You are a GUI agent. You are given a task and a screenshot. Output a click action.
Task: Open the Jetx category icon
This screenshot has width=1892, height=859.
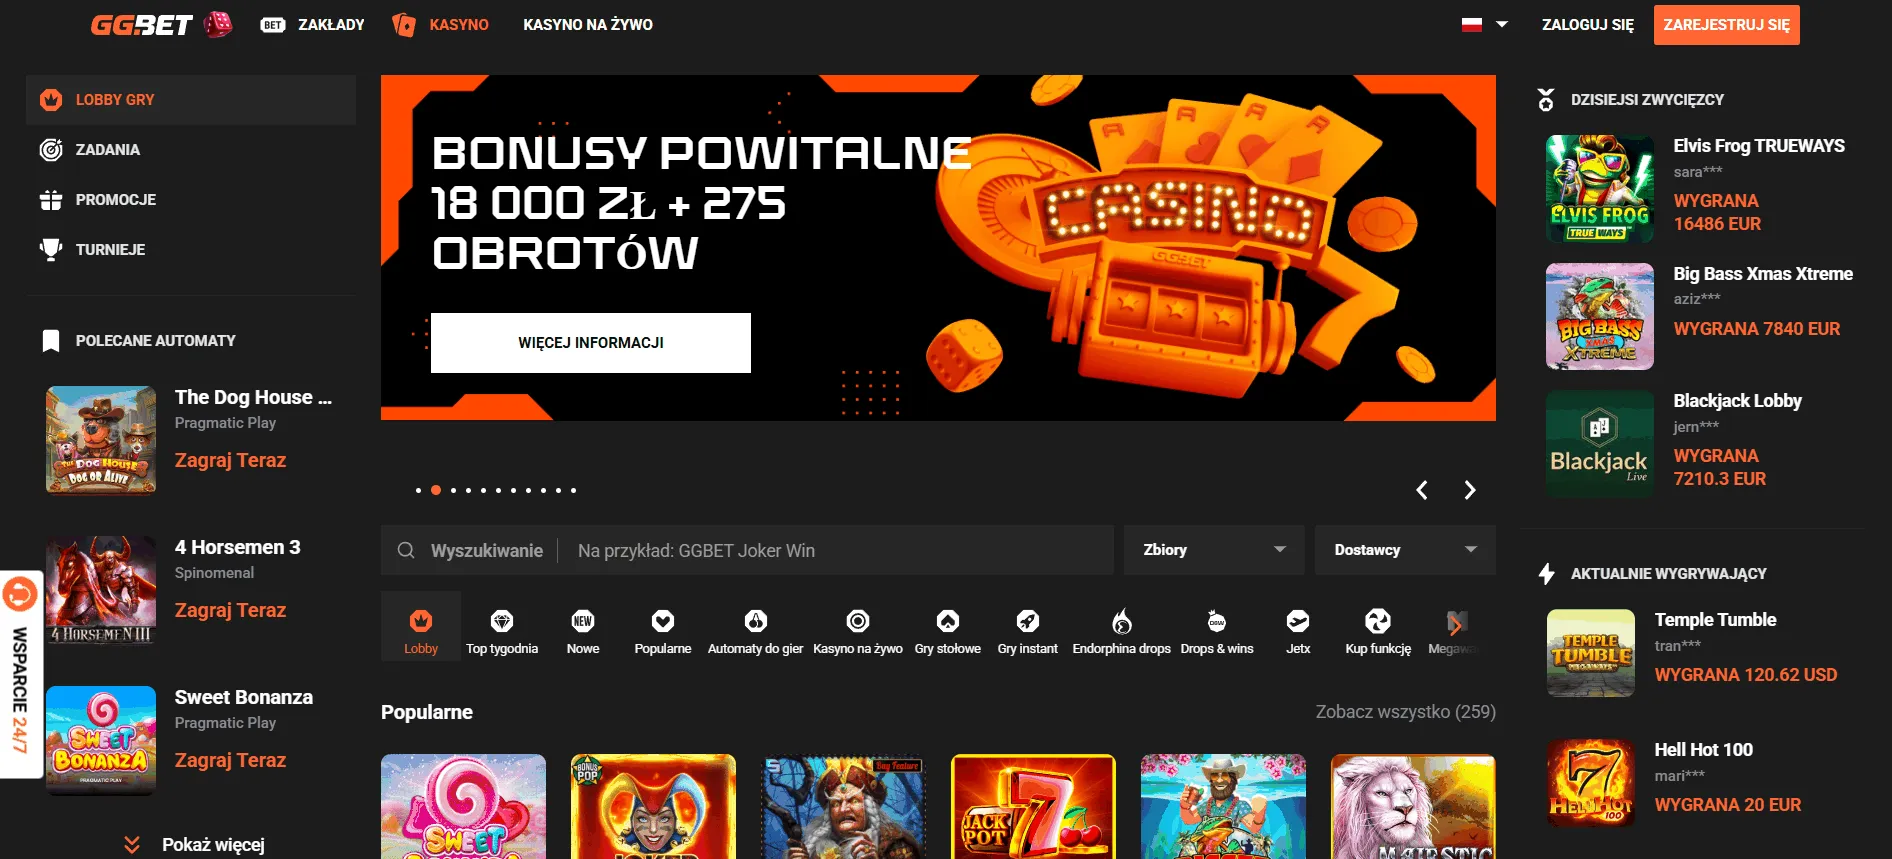coord(1297,622)
